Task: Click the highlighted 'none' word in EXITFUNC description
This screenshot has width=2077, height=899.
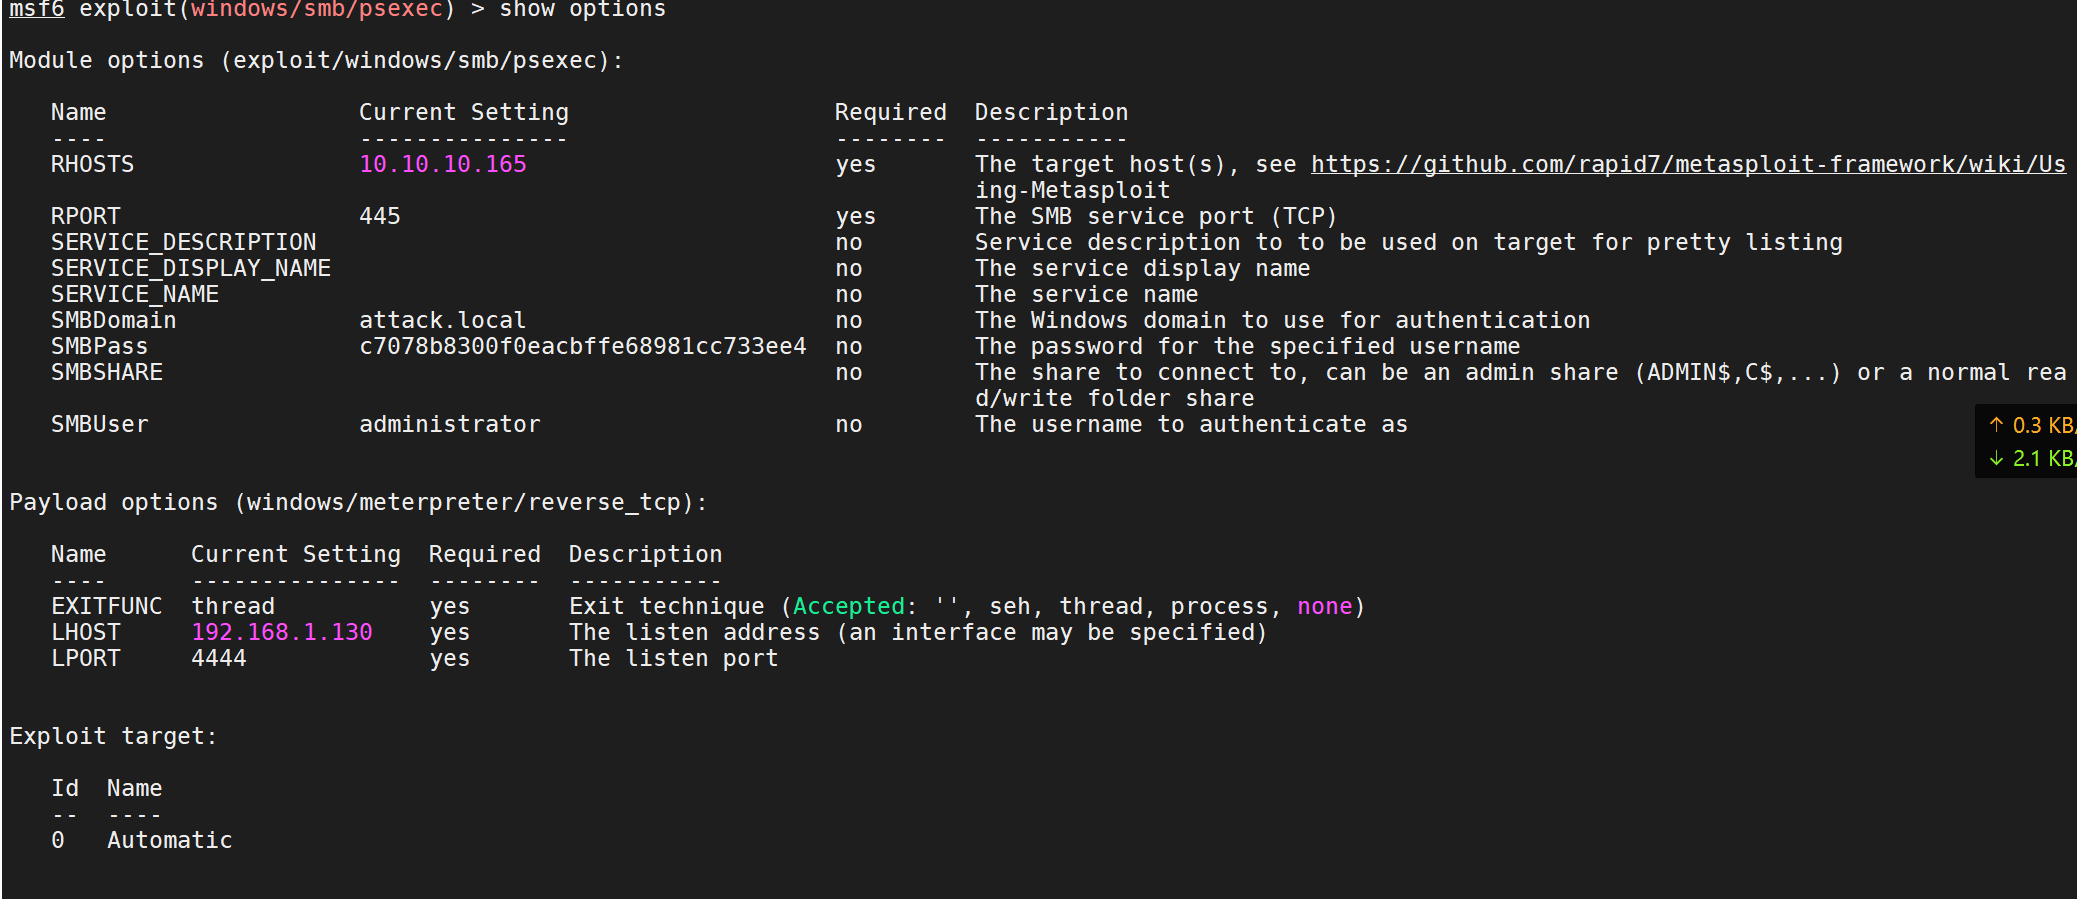Action: [1325, 606]
